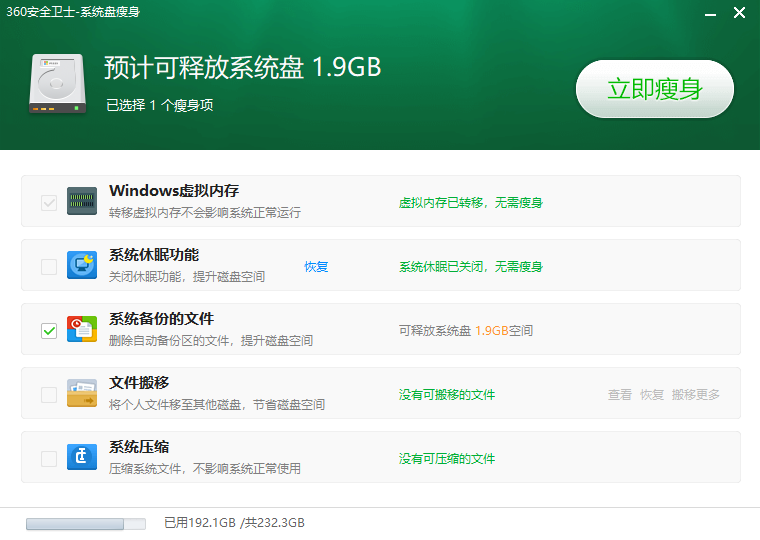Minimize the 360 system disk window
This screenshot has height=540, width=760.
click(x=709, y=13)
